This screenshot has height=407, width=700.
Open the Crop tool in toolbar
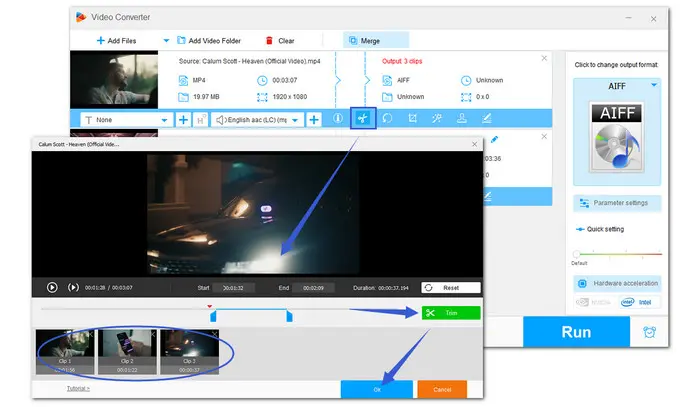coord(412,118)
